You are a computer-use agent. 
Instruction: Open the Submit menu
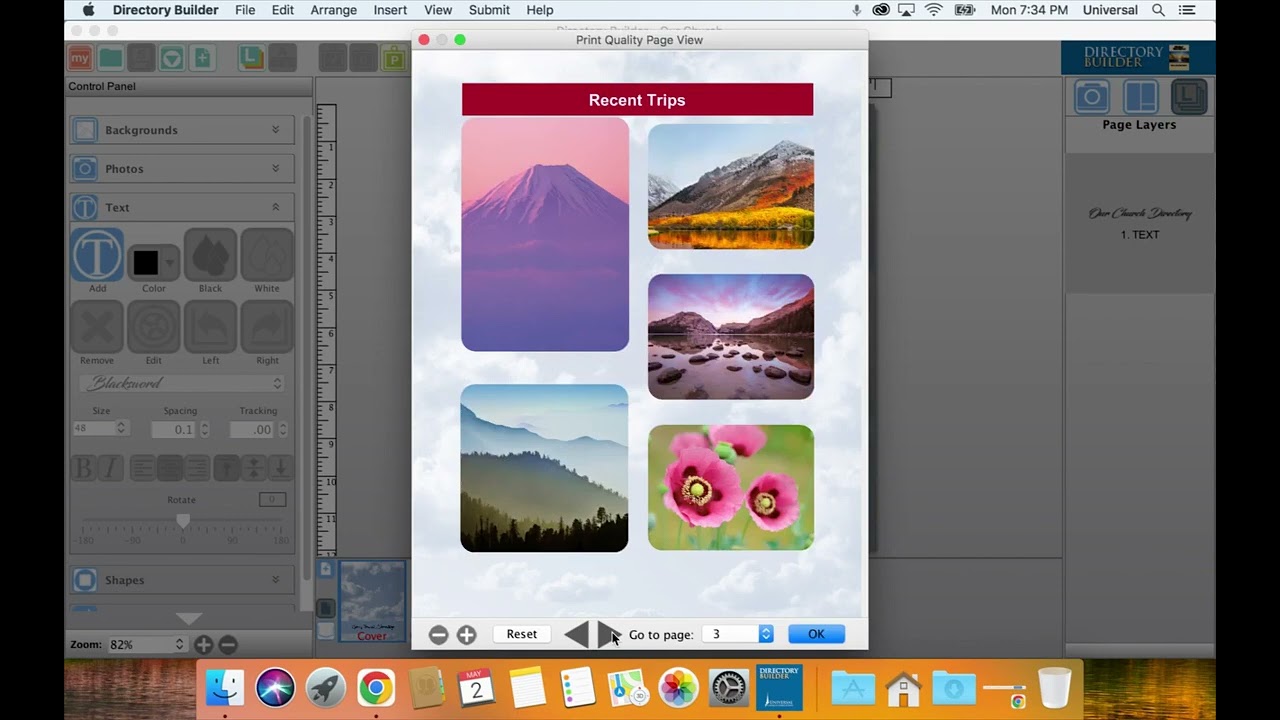489,10
